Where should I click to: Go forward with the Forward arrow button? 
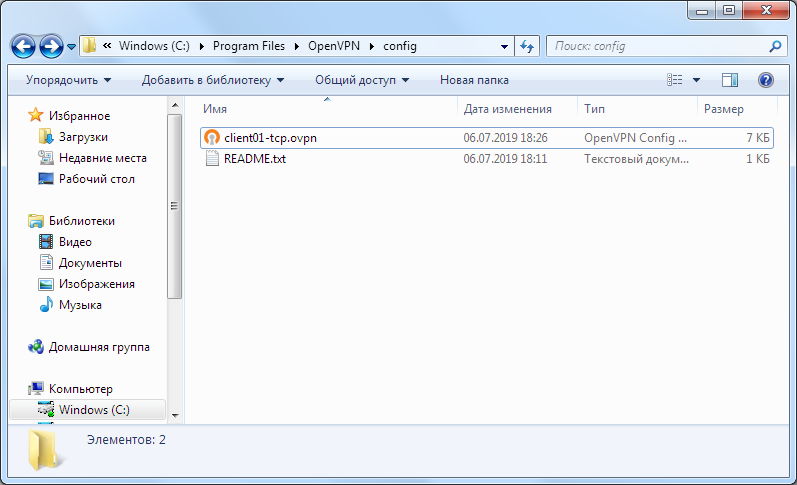(51, 46)
